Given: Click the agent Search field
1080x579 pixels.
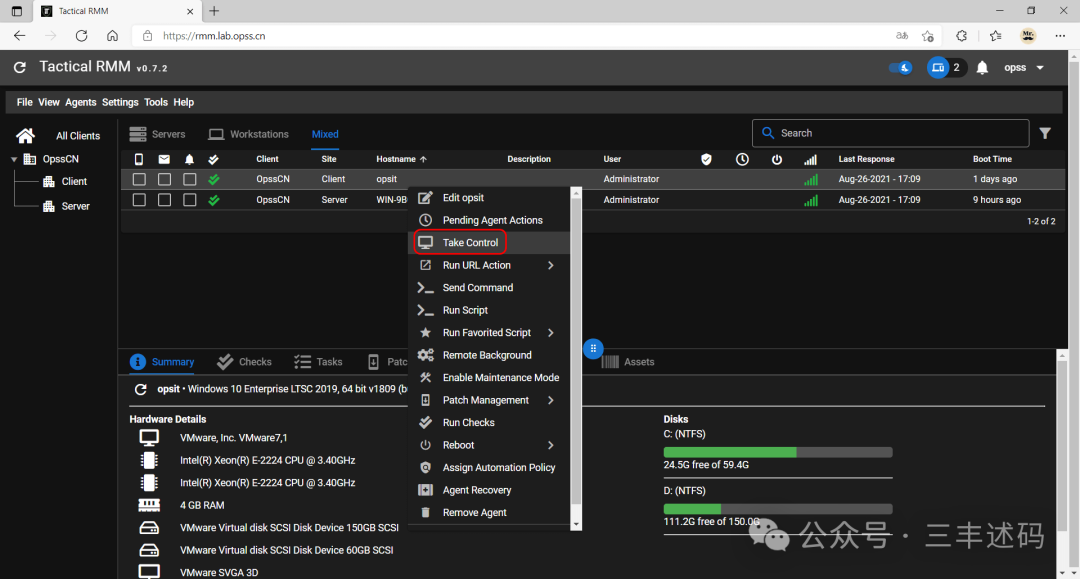Looking at the screenshot, I should [891, 133].
